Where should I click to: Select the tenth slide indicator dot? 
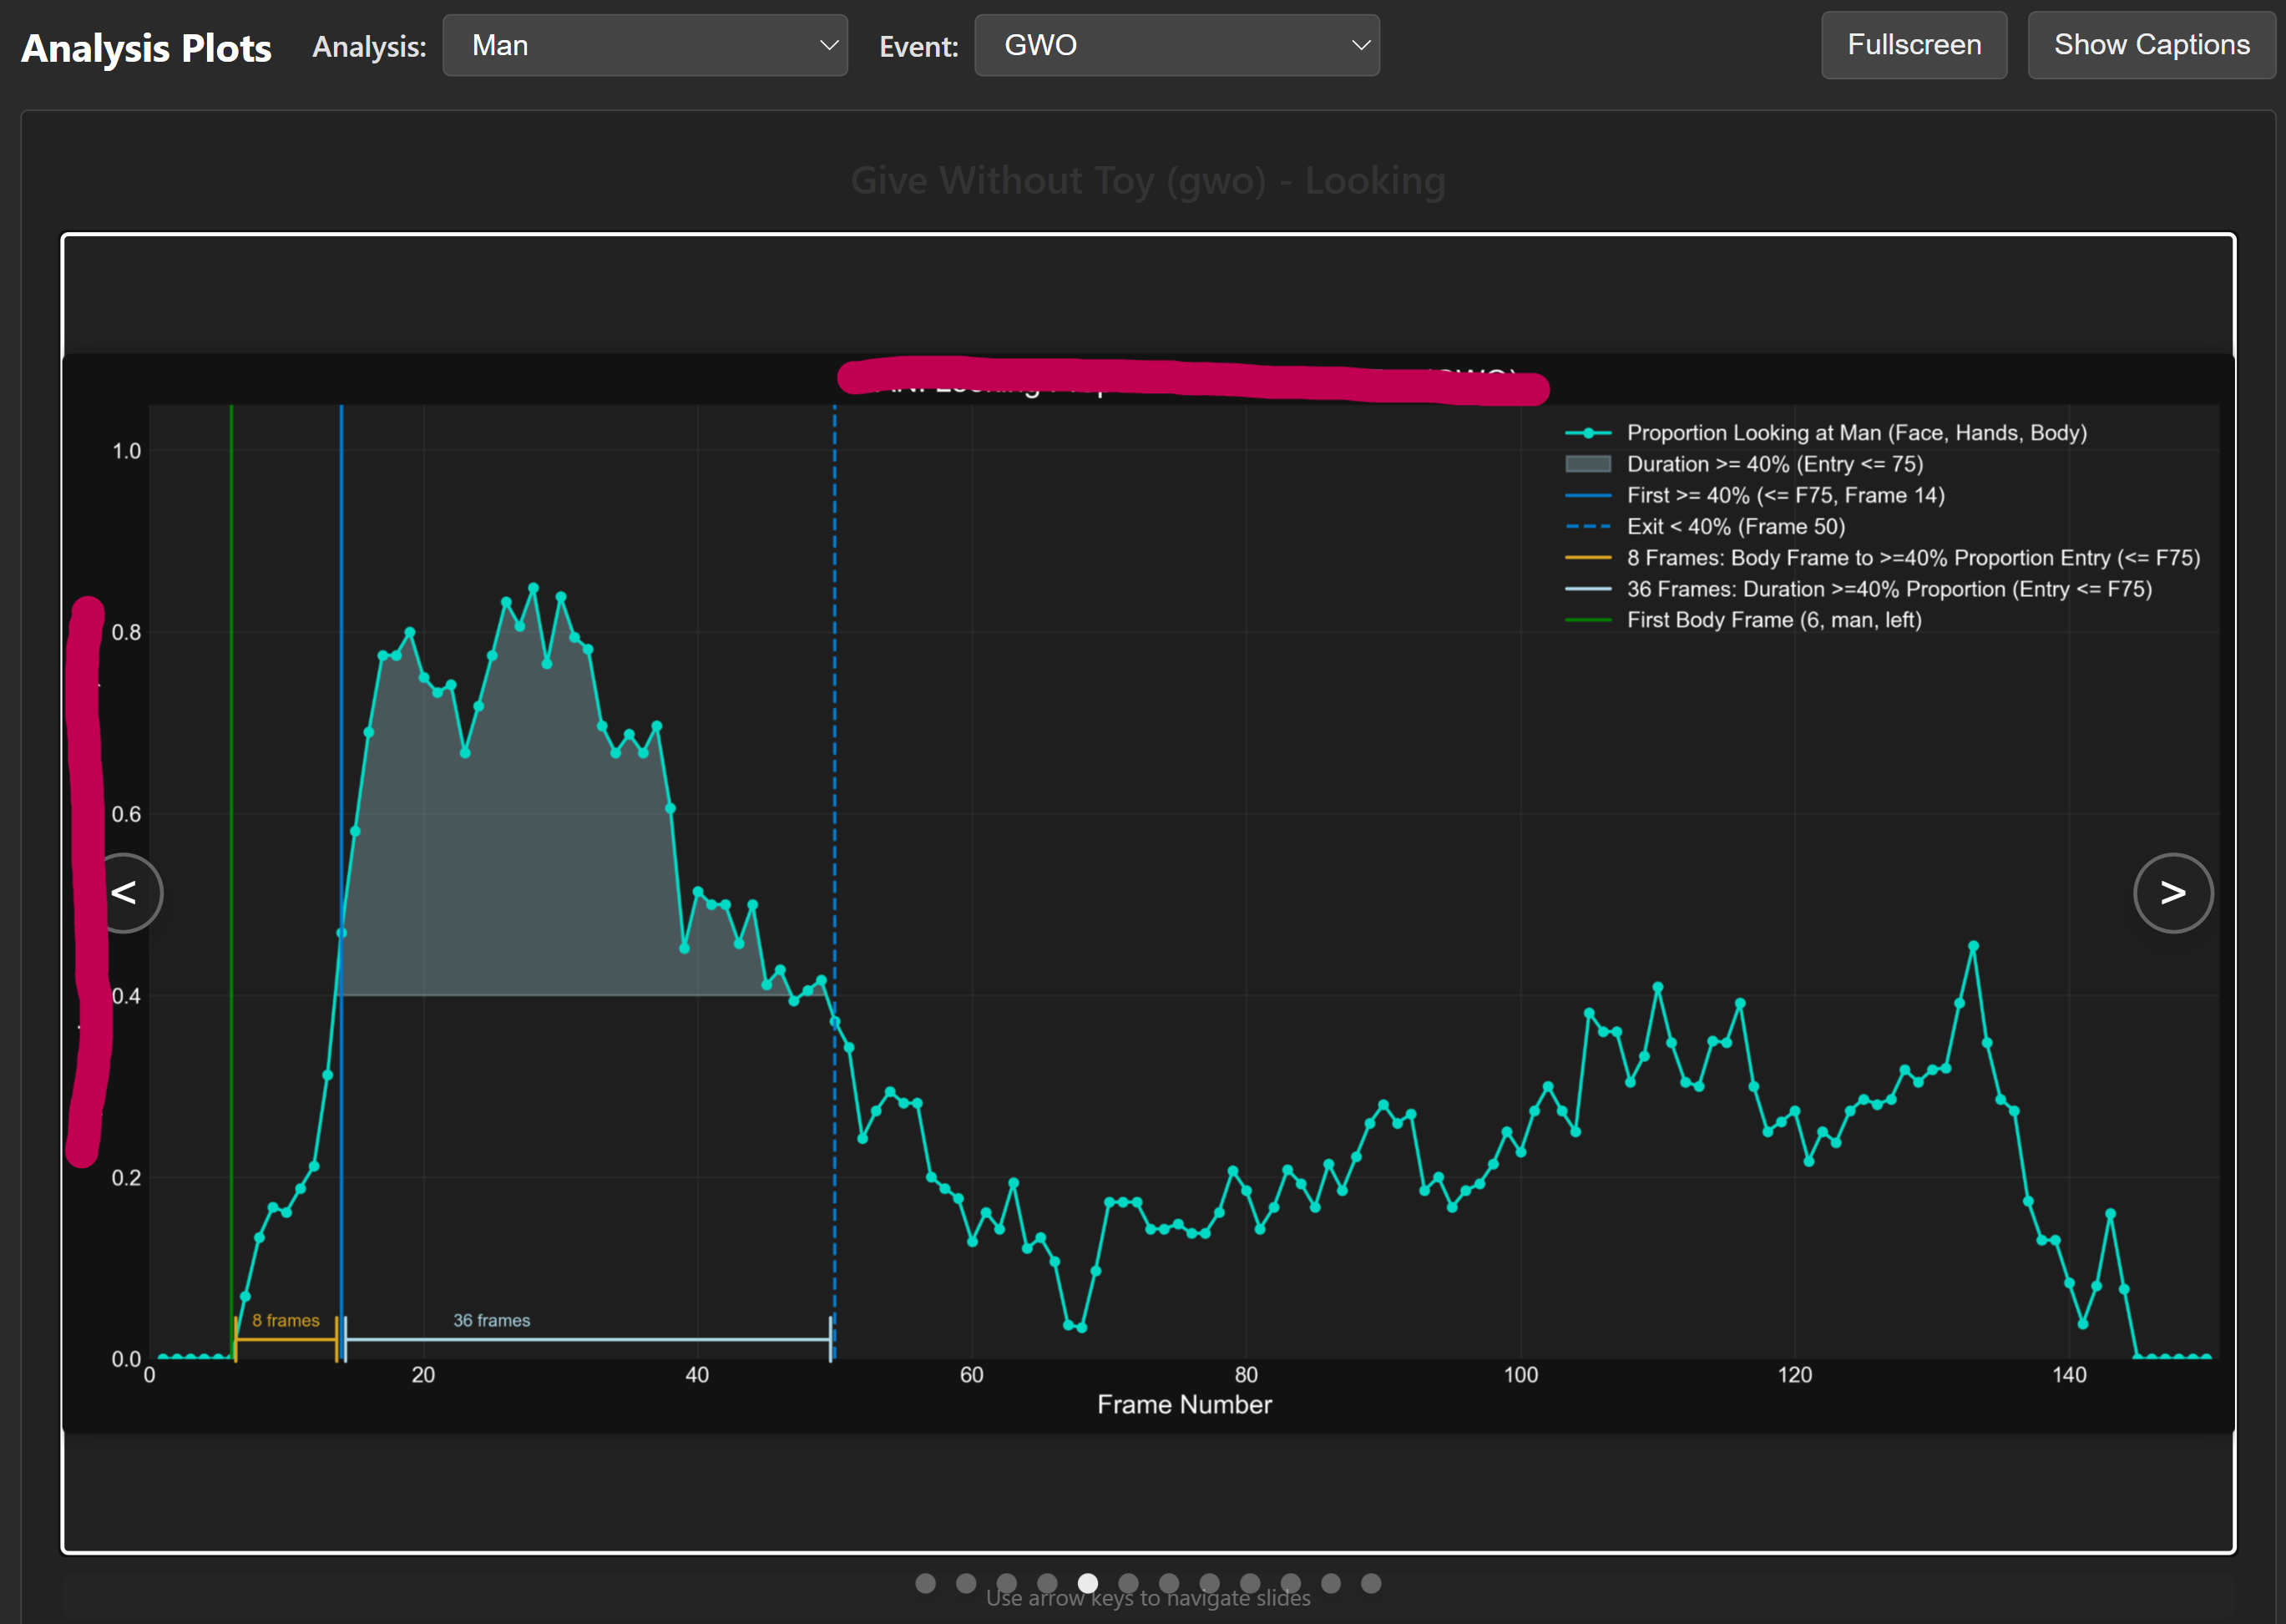(1291, 1583)
